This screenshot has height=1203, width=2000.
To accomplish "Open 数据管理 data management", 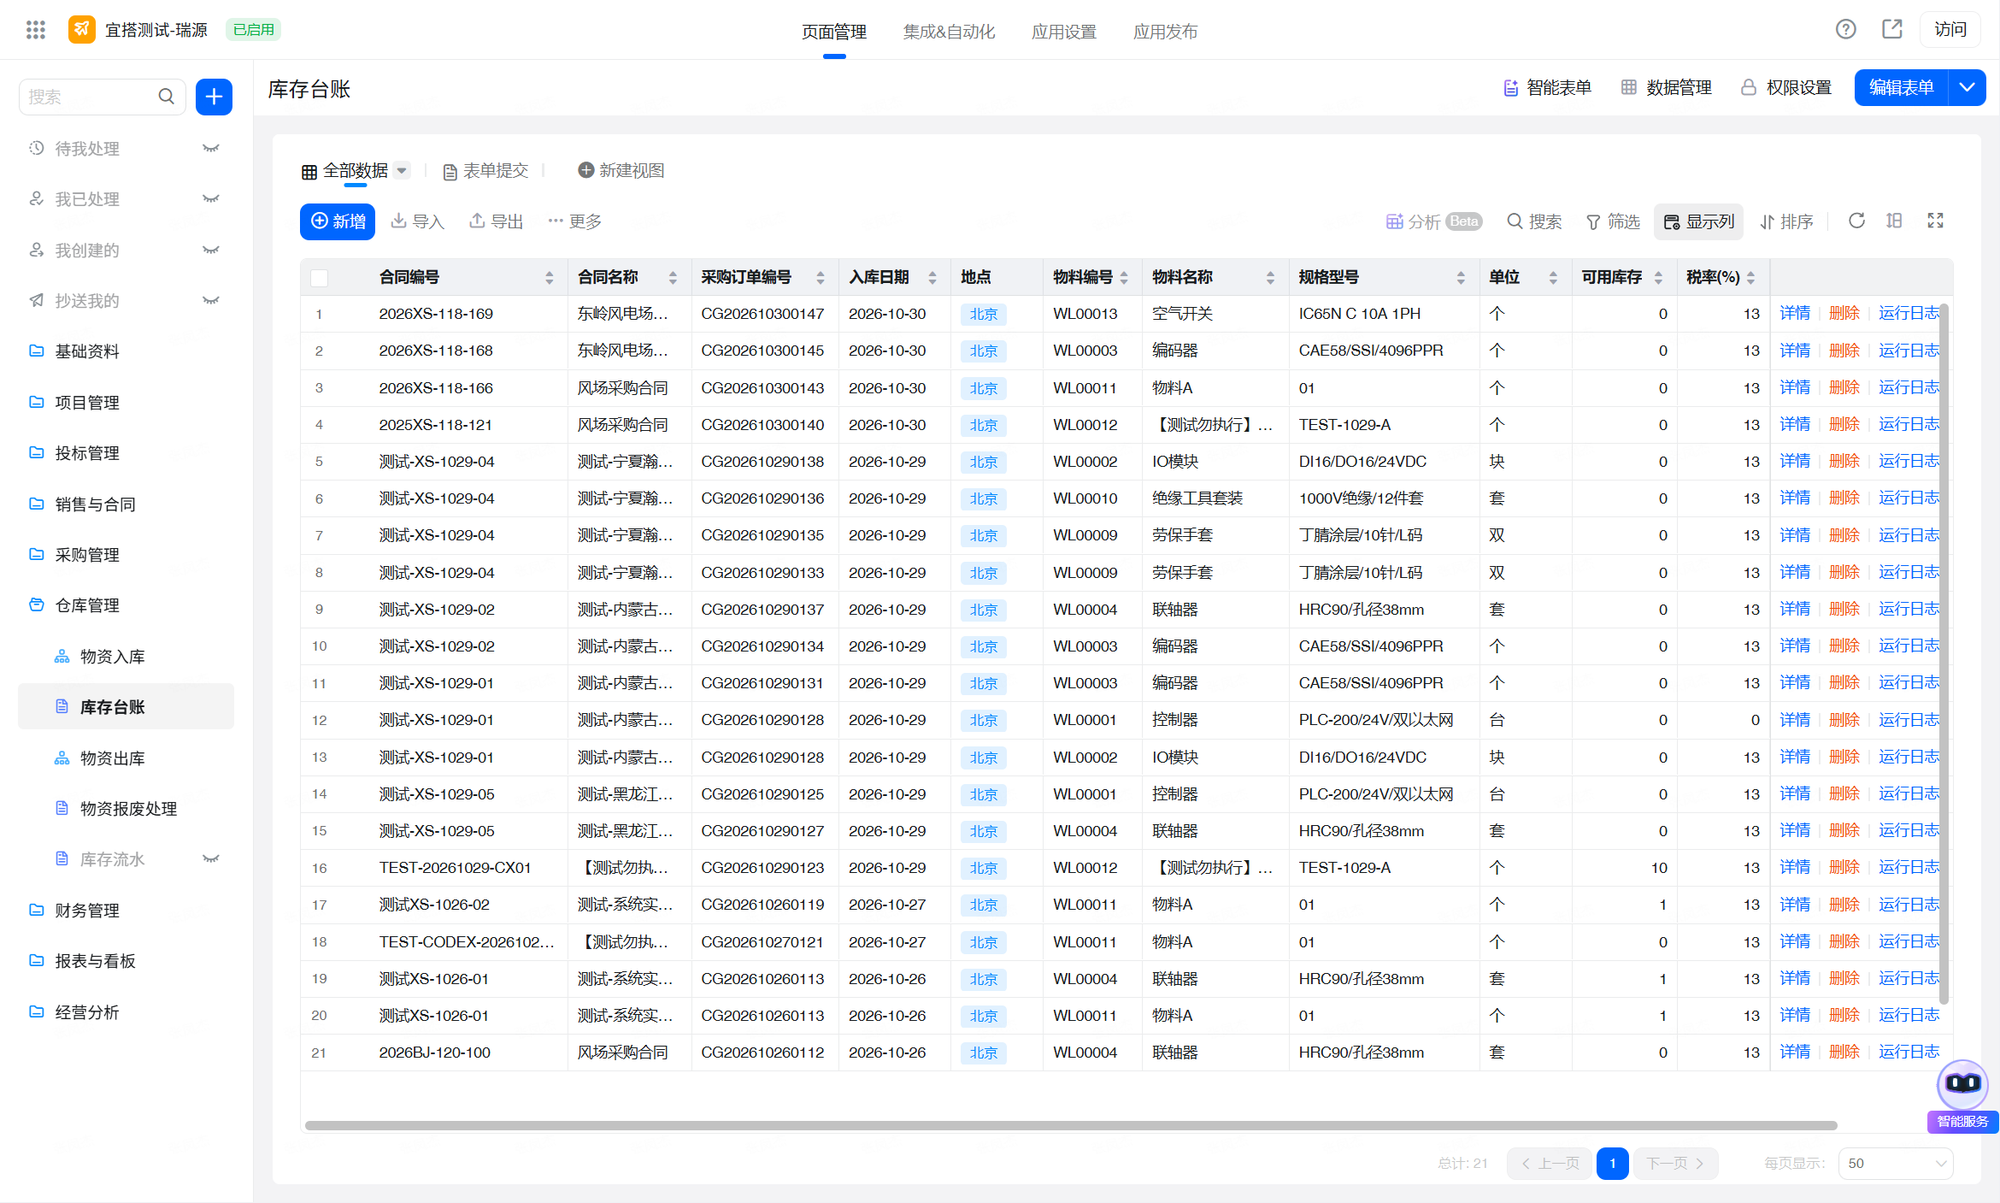I will (x=1666, y=88).
